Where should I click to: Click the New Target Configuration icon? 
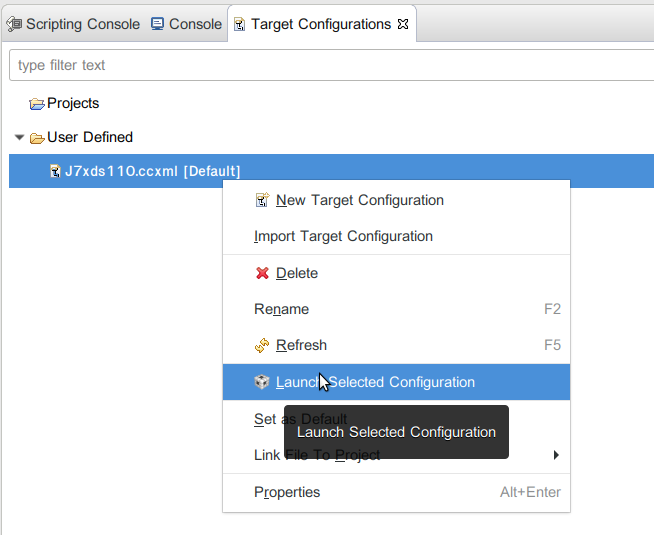(x=262, y=200)
